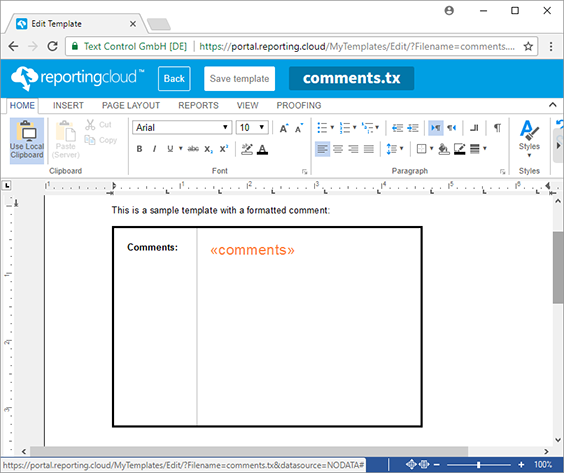Click the comments merge field
564x473 pixels.
[x=253, y=250]
